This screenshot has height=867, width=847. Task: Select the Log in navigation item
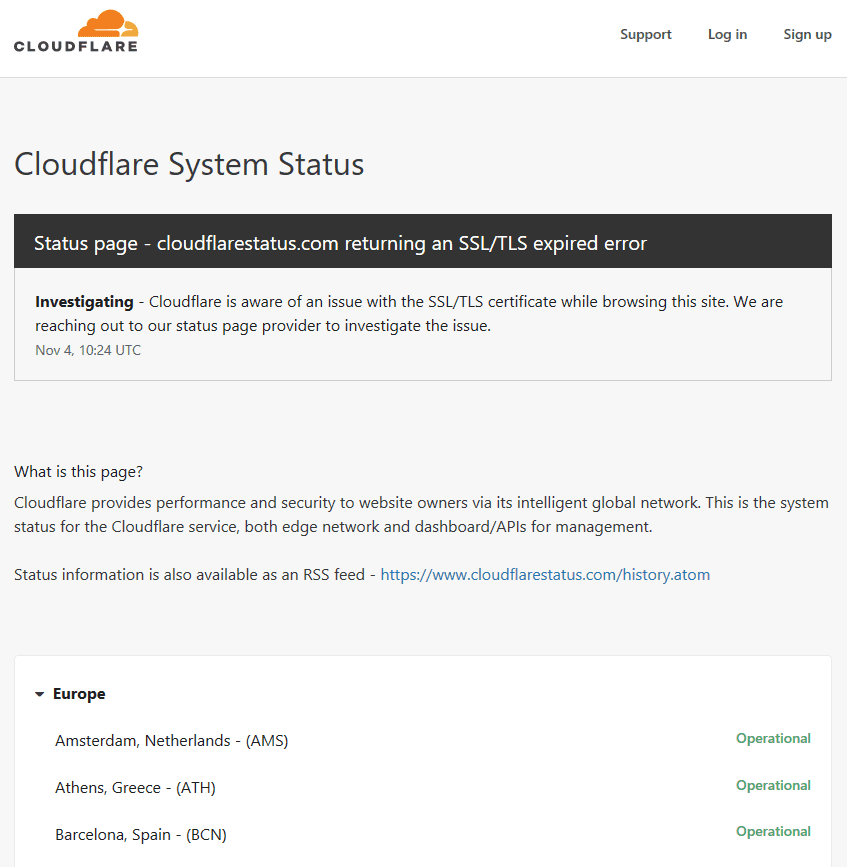[x=727, y=34]
